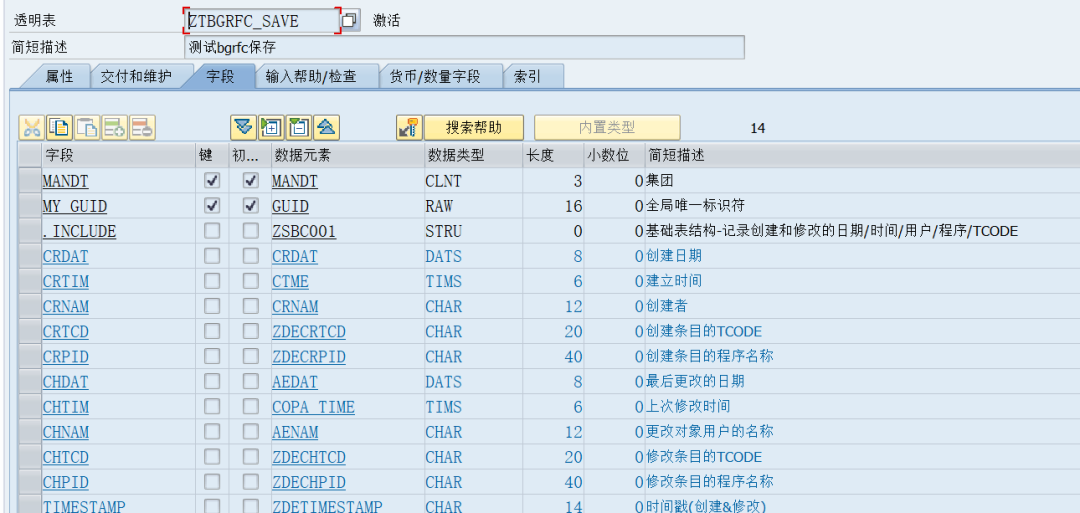The image size is (1080, 513).
Task: Select the .INCLUDE row via its row selector
Action: click(29, 231)
